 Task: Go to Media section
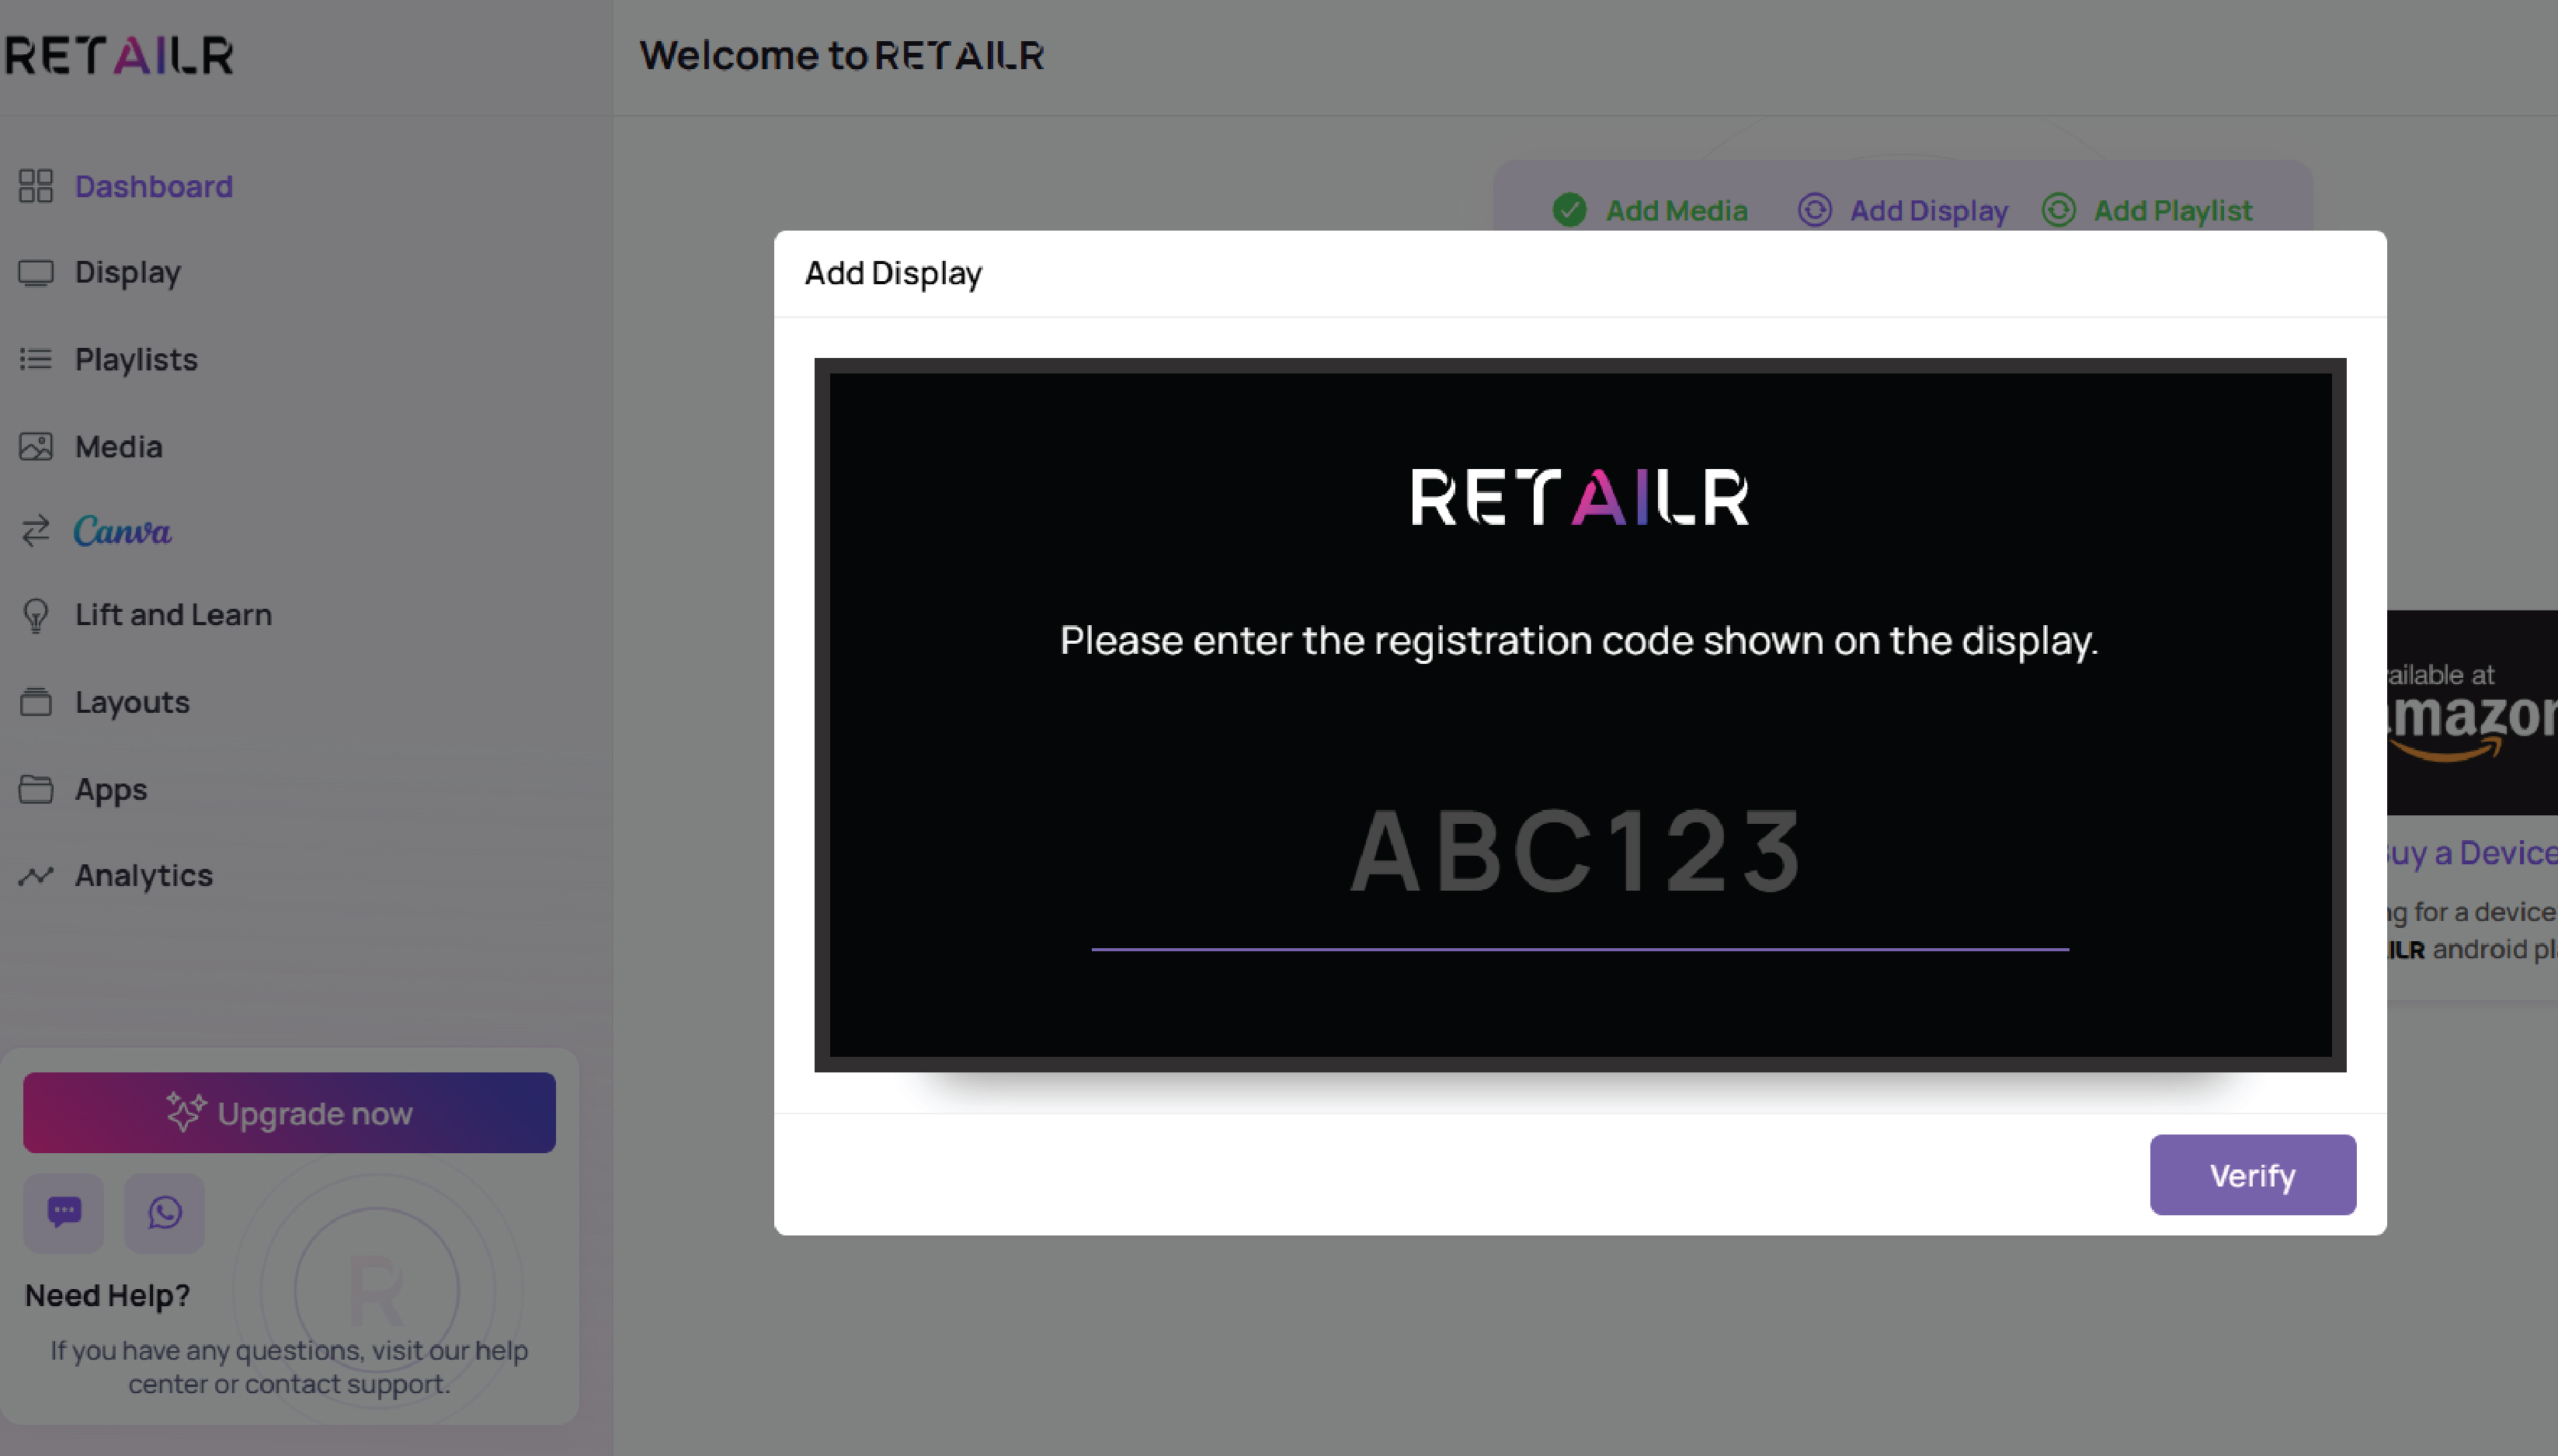pos(118,446)
